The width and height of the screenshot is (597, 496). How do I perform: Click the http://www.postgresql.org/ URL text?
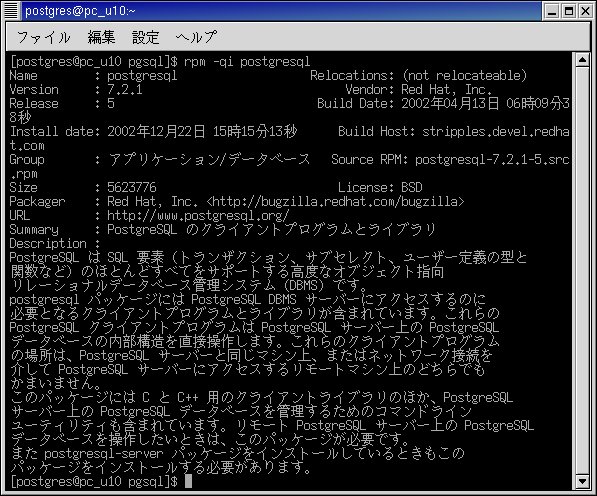198,216
